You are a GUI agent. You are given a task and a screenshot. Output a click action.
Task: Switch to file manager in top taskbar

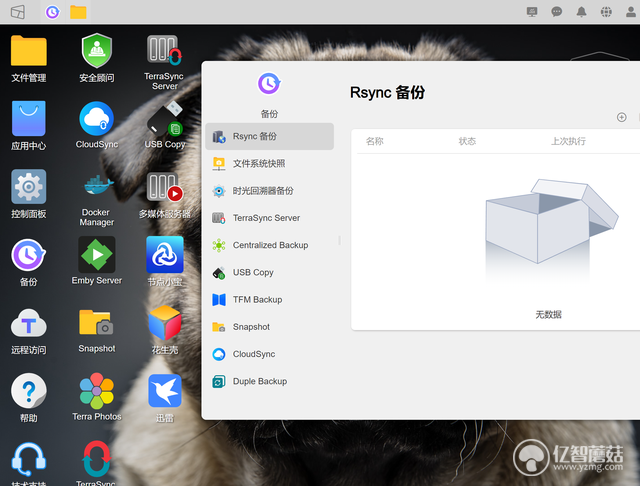pyautogui.click(x=78, y=12)
